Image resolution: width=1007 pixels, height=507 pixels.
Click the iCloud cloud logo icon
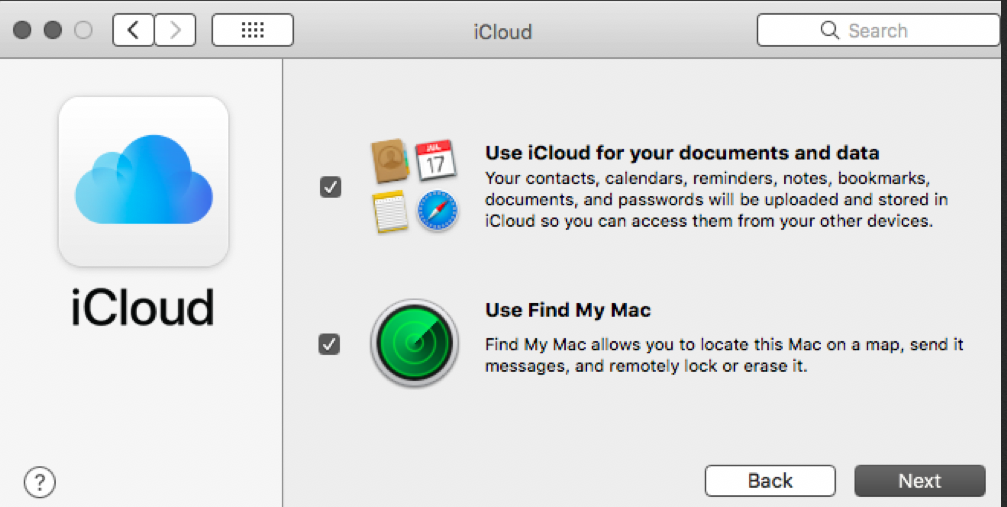[143, 181]
